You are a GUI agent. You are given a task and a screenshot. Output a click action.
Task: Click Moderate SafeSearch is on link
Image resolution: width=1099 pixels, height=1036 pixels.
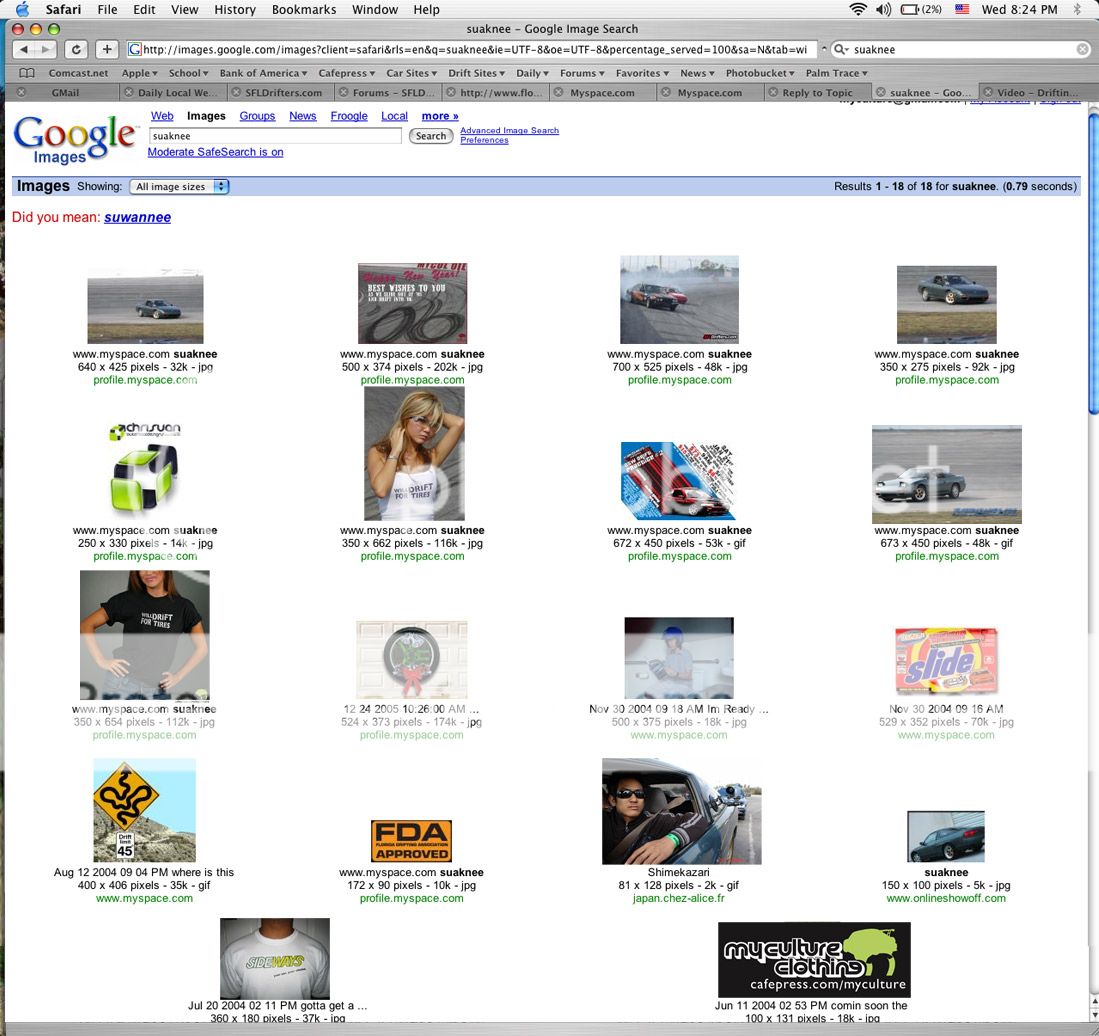(215, 152)
